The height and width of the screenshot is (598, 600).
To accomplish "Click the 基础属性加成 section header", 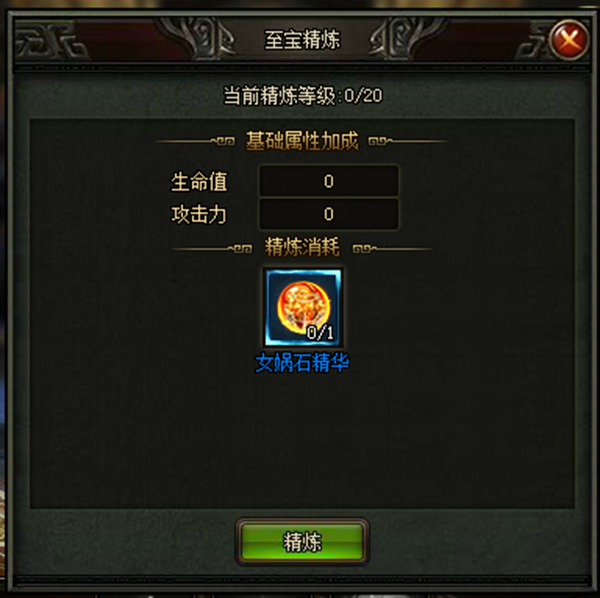I will [302, 141].
